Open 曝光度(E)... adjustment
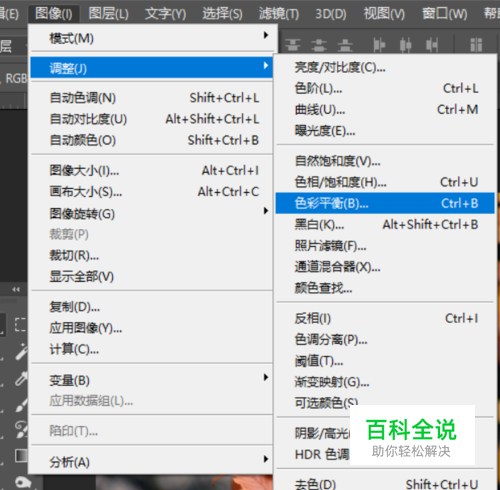The height and width of the screenshot is (490, 500). [x=385, y=131]
